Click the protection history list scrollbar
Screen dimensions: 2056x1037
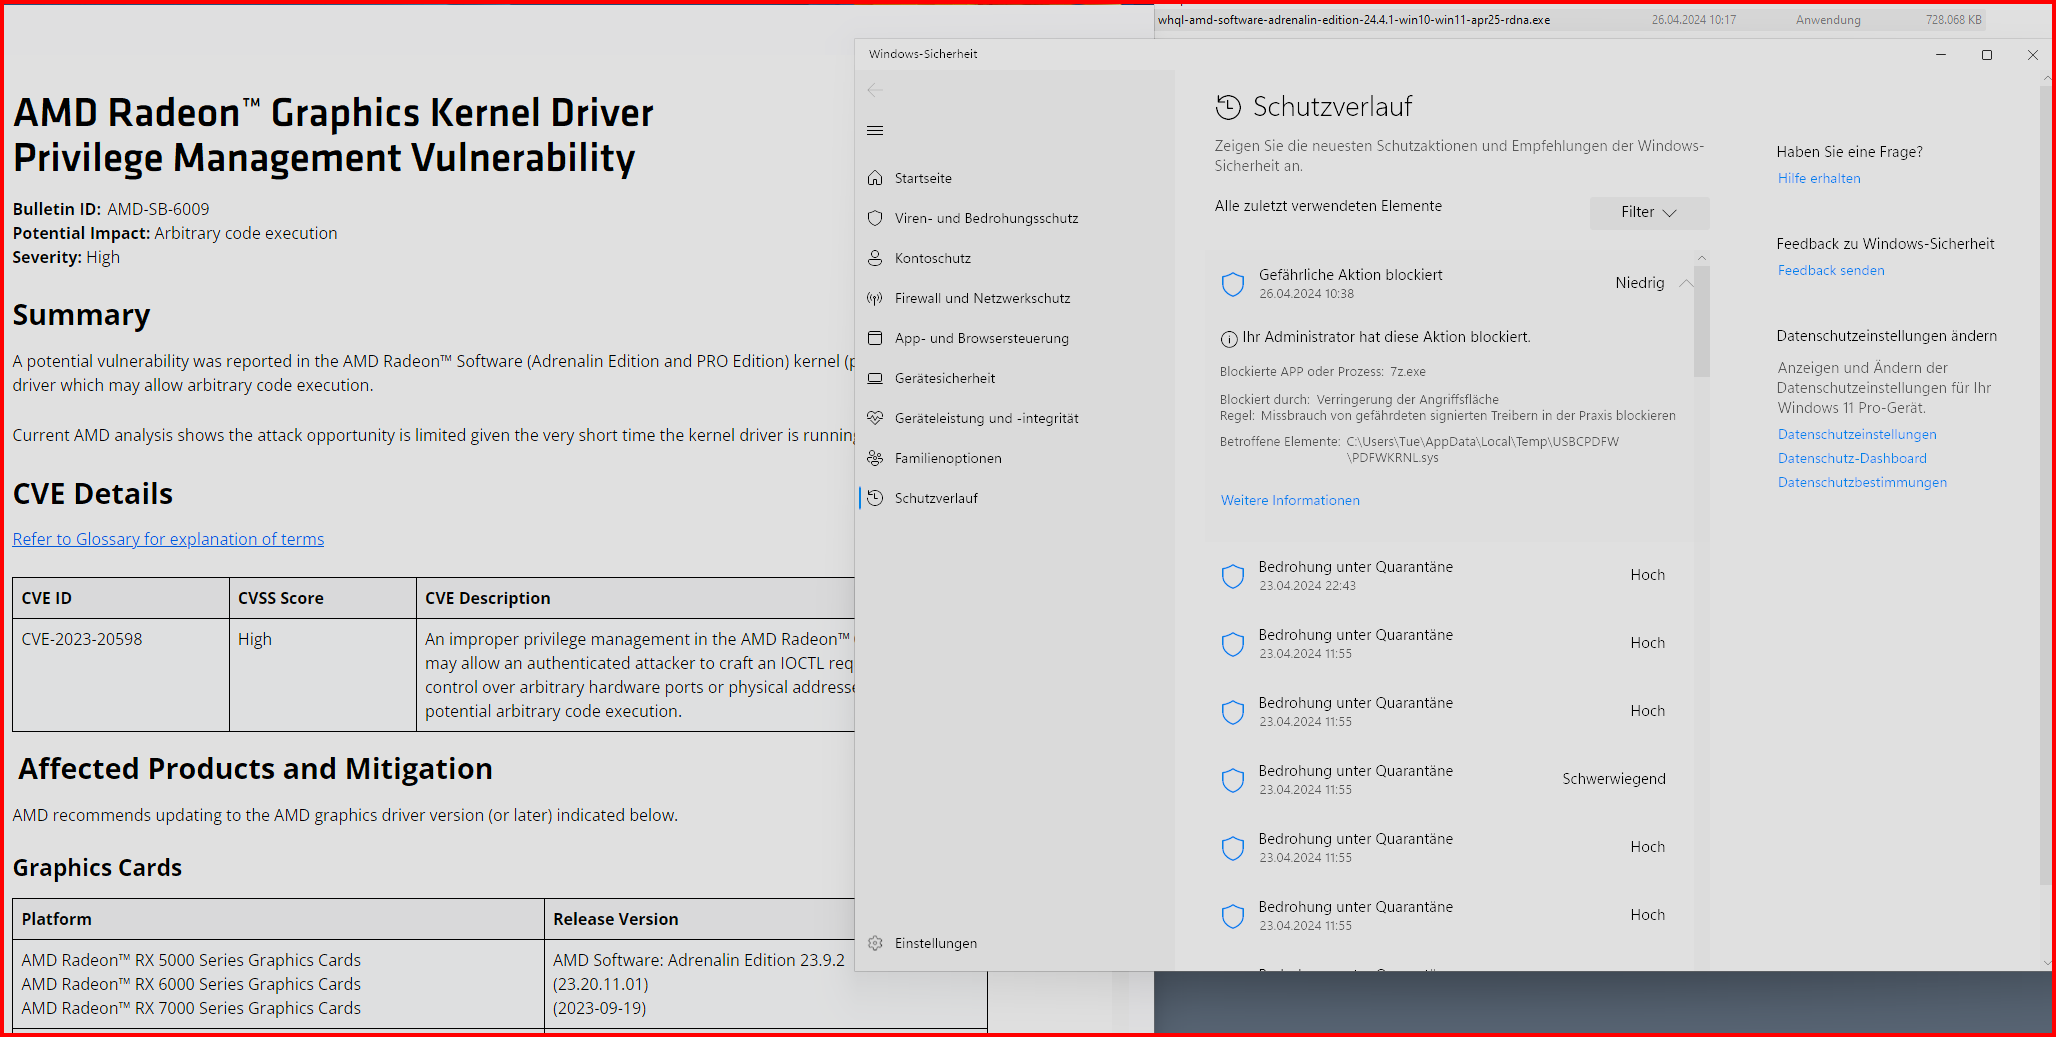(1702, 320)
